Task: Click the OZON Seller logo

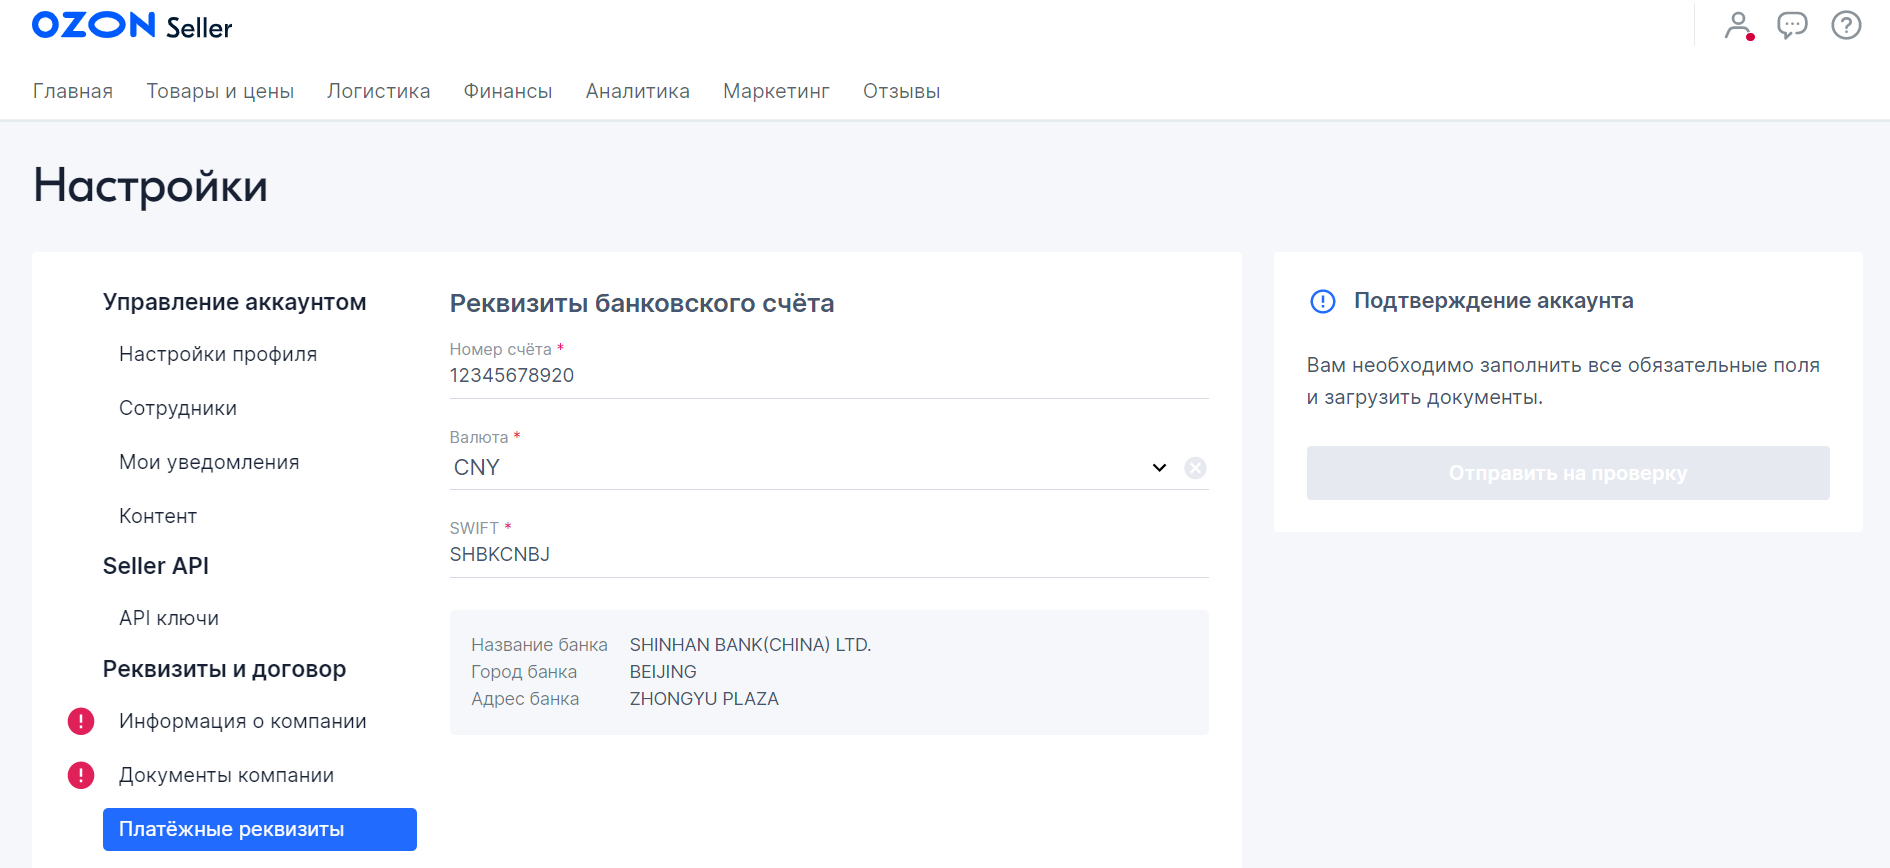Action: pos(132,26)
